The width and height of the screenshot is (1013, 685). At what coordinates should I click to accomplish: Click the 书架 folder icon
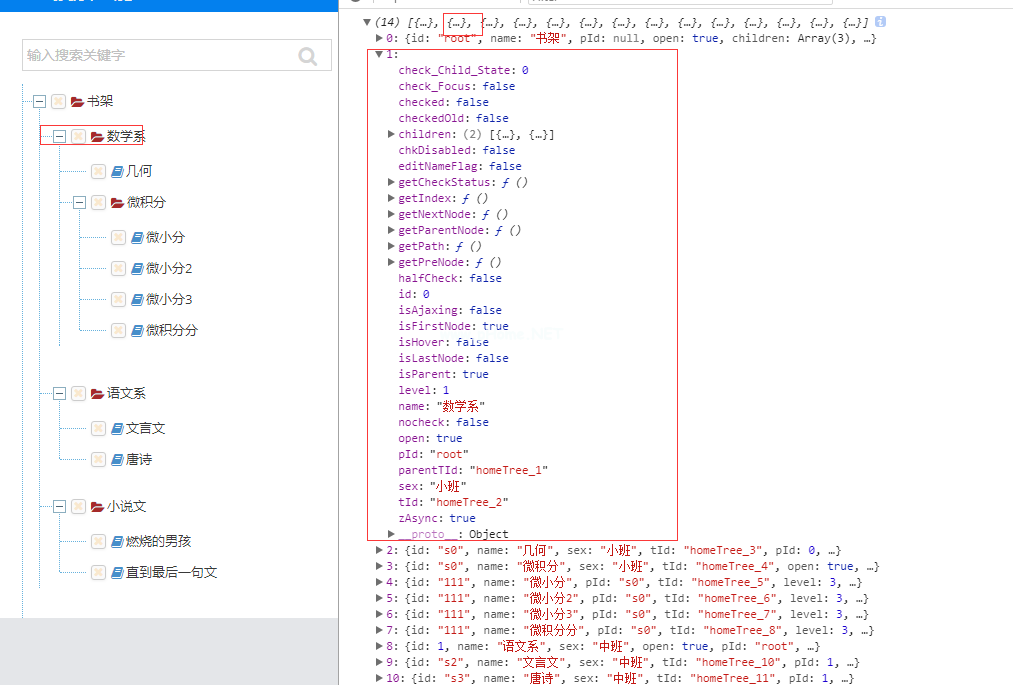[77, 102]
